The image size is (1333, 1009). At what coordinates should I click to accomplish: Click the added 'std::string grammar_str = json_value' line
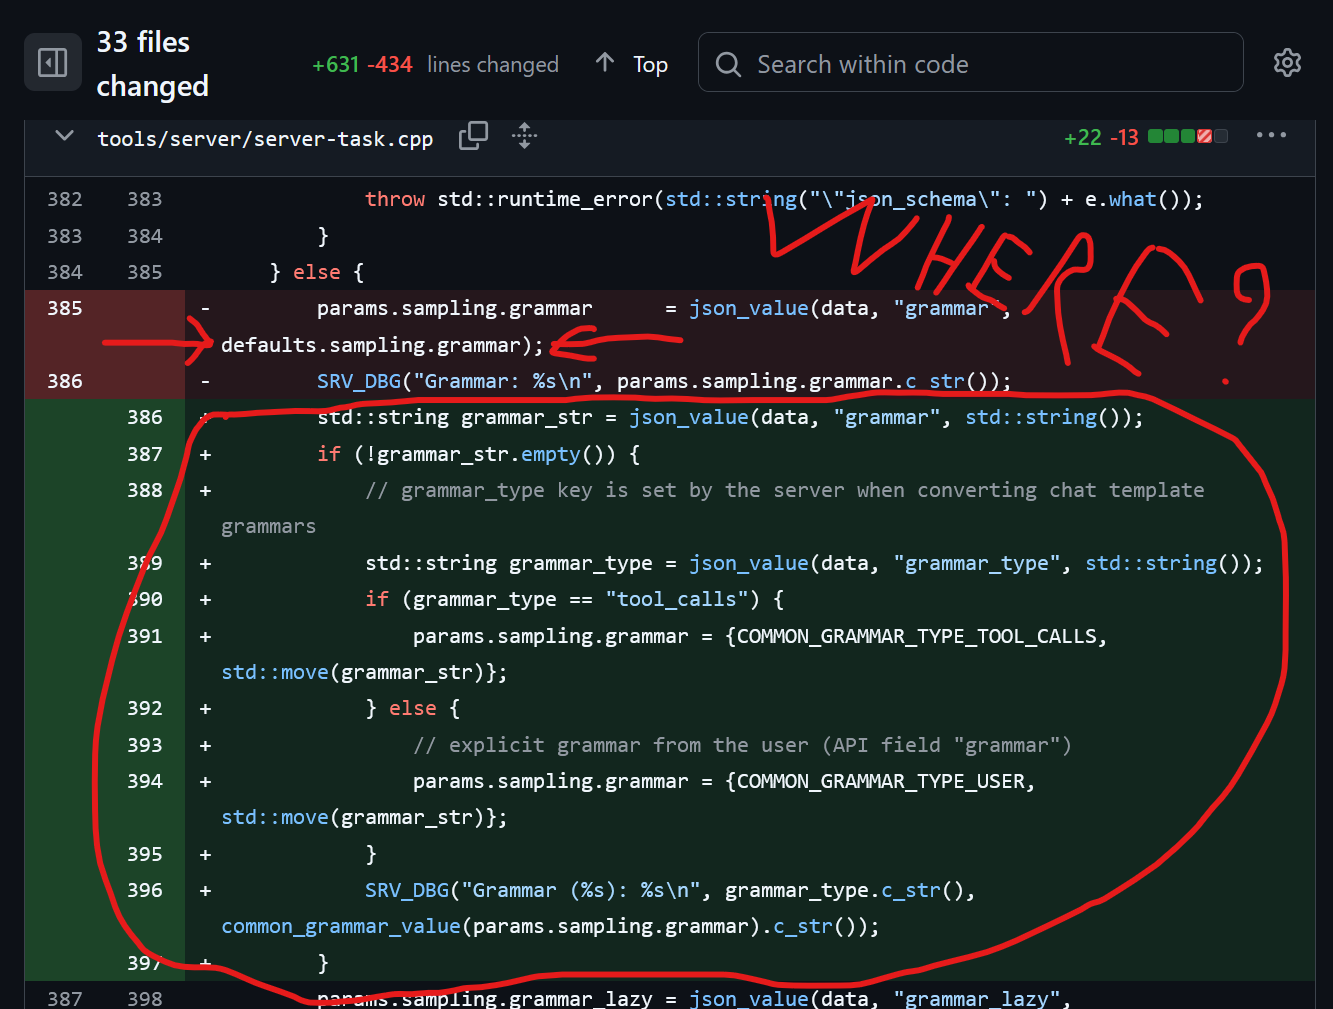point(730,417)
